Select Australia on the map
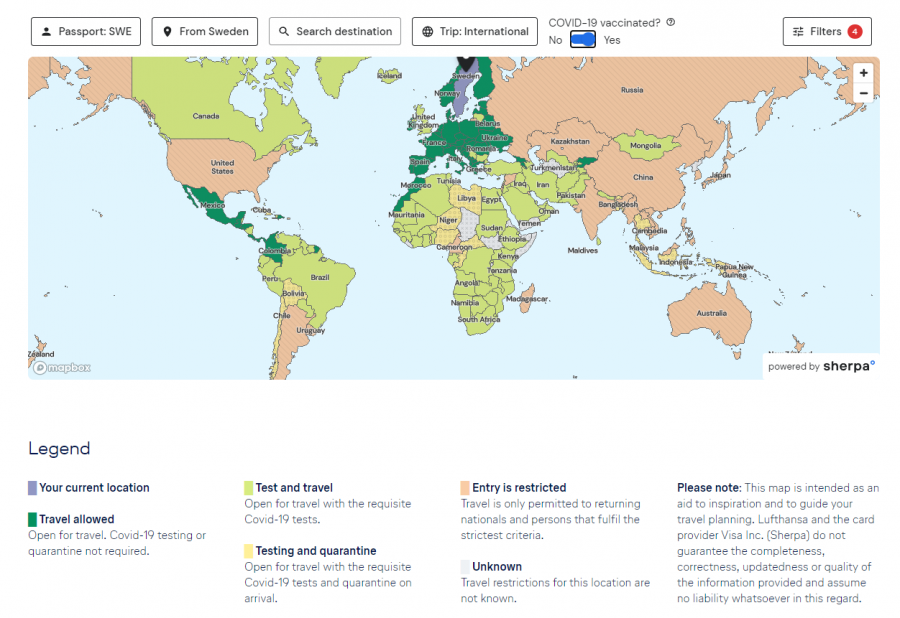The height and width of the screenshot is (618, 900). [x=711, y=313]
